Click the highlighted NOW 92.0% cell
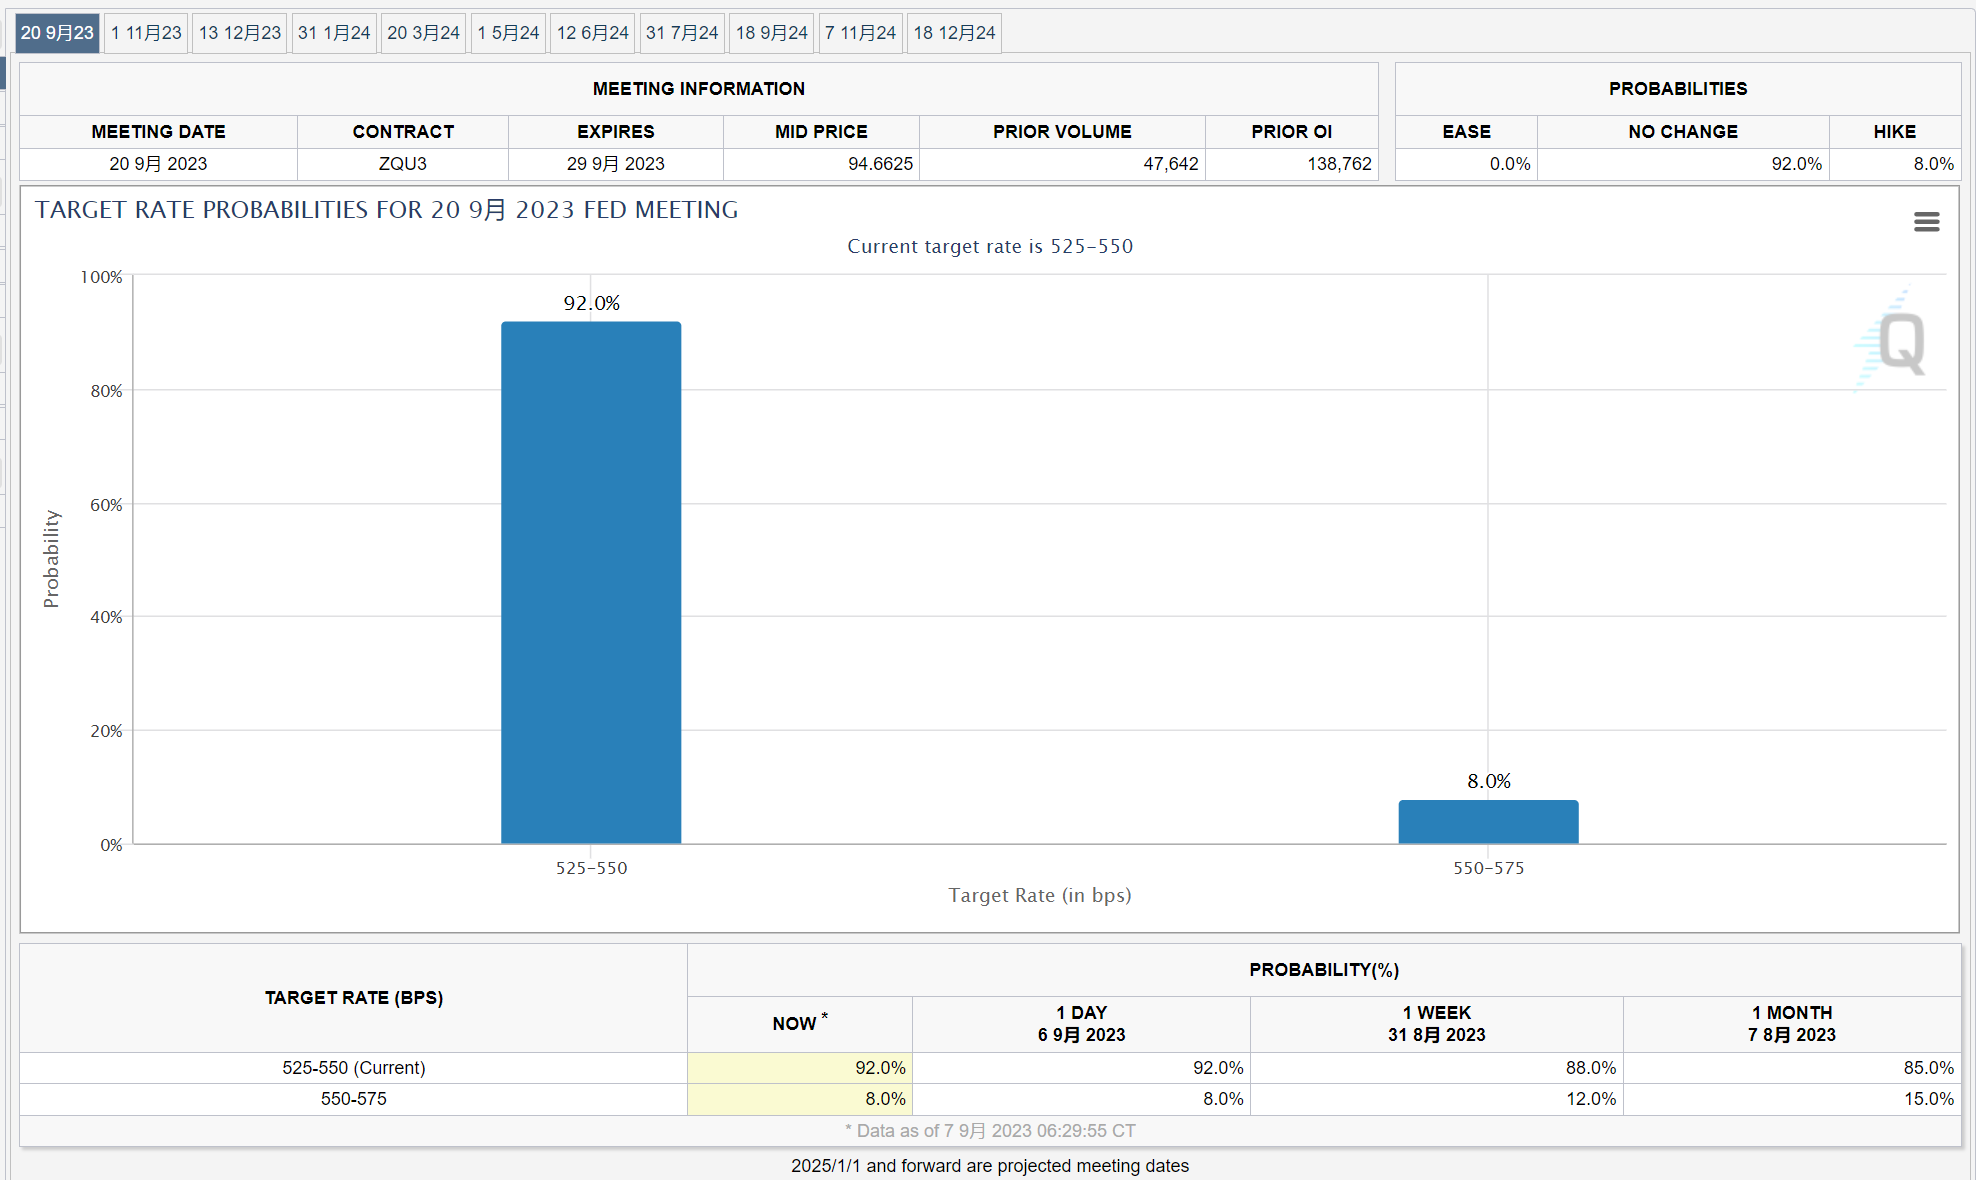Image resolution: width=1976 pixels, height=1180 pixels. [799, 1068]
